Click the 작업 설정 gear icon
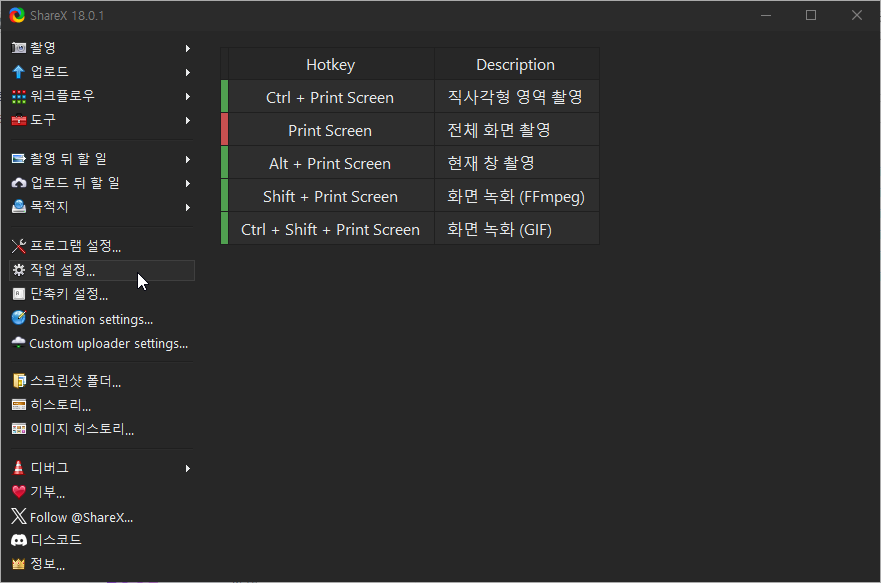 coord(19,270)
